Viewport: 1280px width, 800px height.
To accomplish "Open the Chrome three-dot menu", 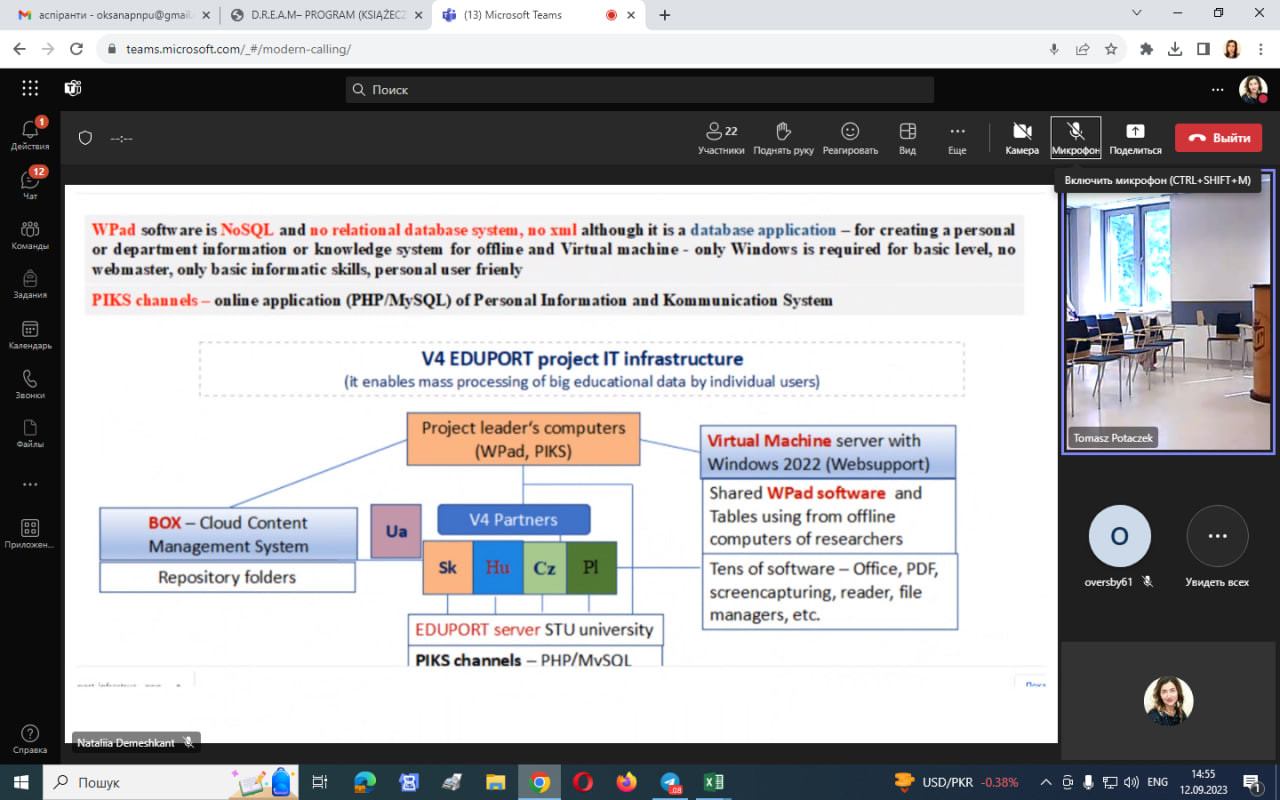I will 1260,49.
